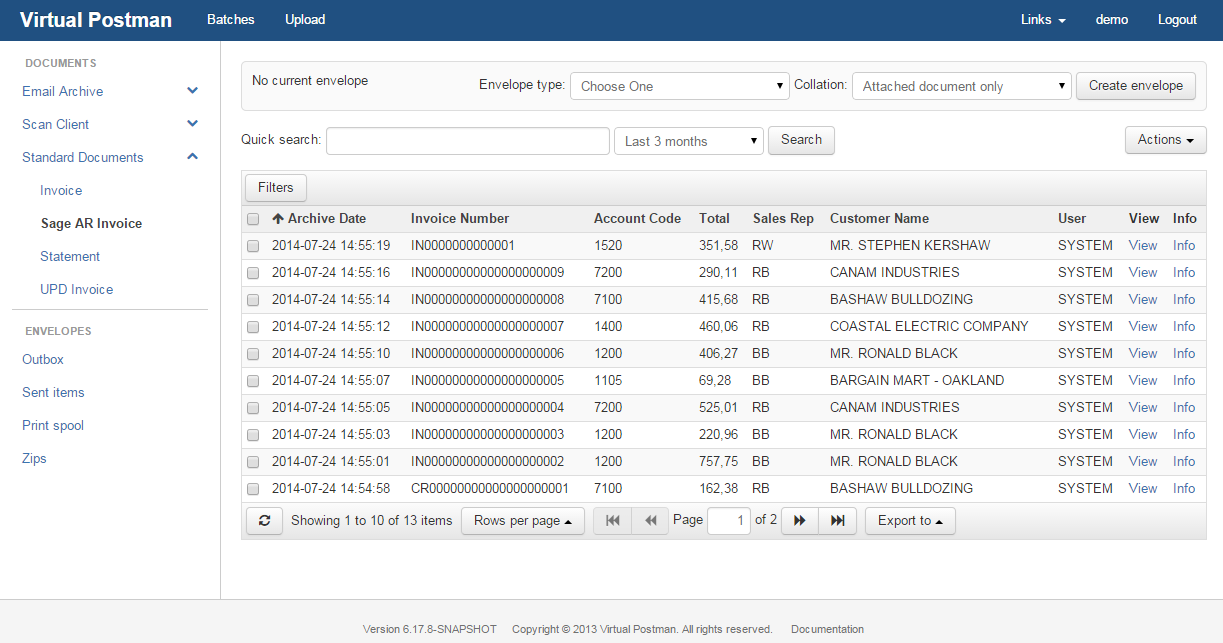Open the Links menu

pos(1042,19)
